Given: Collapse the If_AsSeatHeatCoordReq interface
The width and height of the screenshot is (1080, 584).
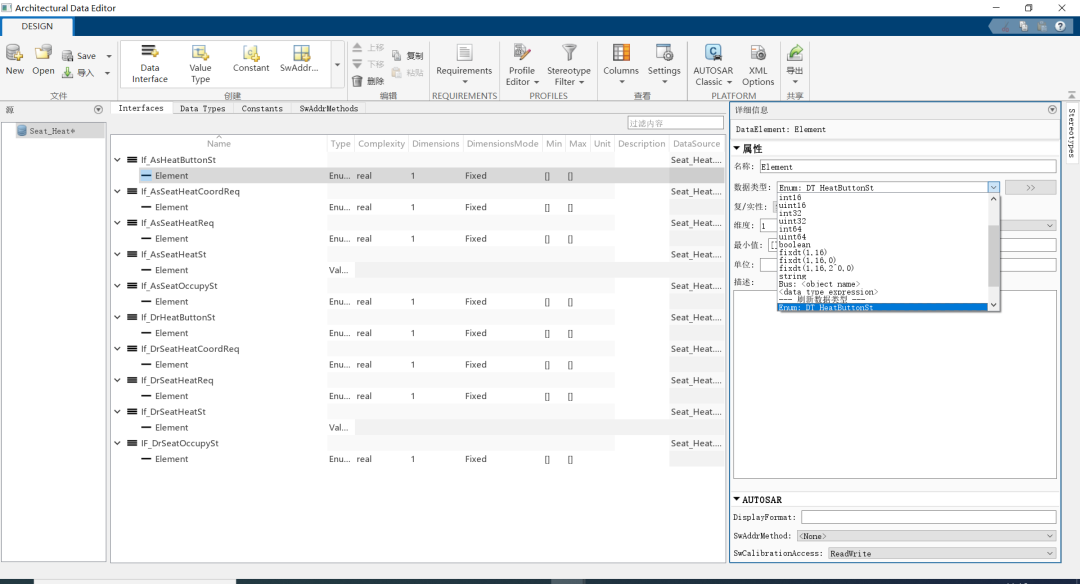Looking at the screenshot, I should (118, 191).
